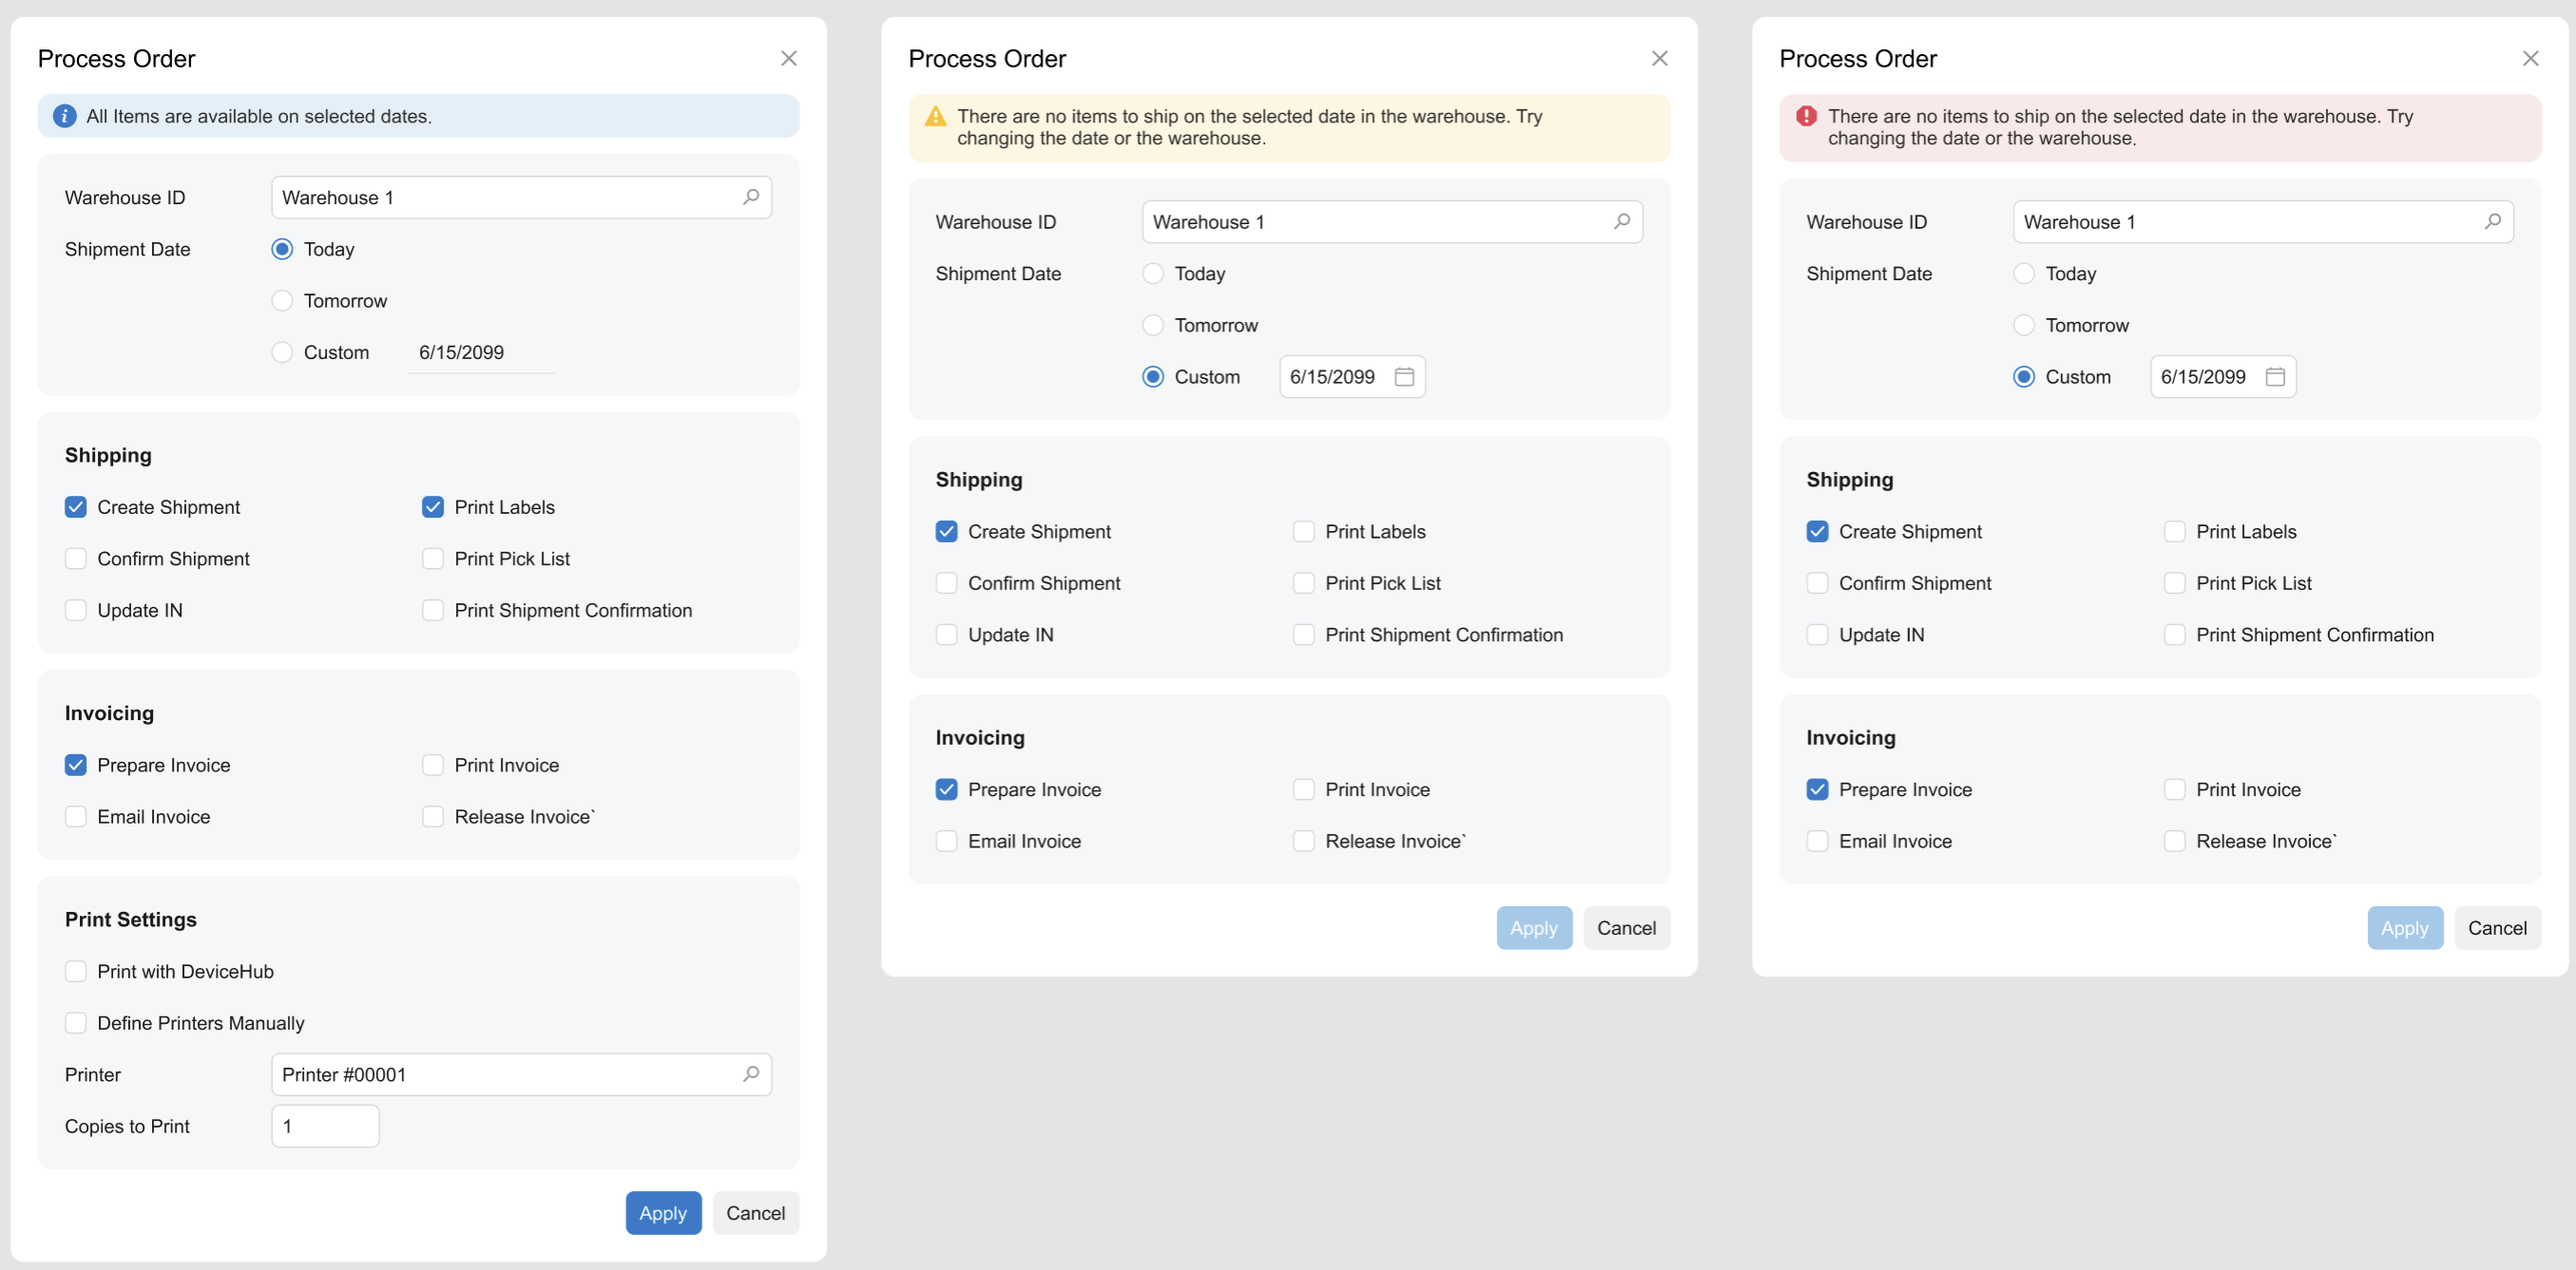
Task: Click red error icon in right dialog alert
Action: [x=1806, y=116]
